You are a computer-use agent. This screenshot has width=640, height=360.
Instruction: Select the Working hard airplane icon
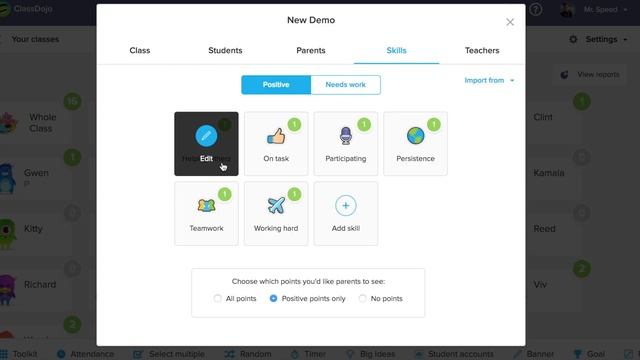click(276, 205)
